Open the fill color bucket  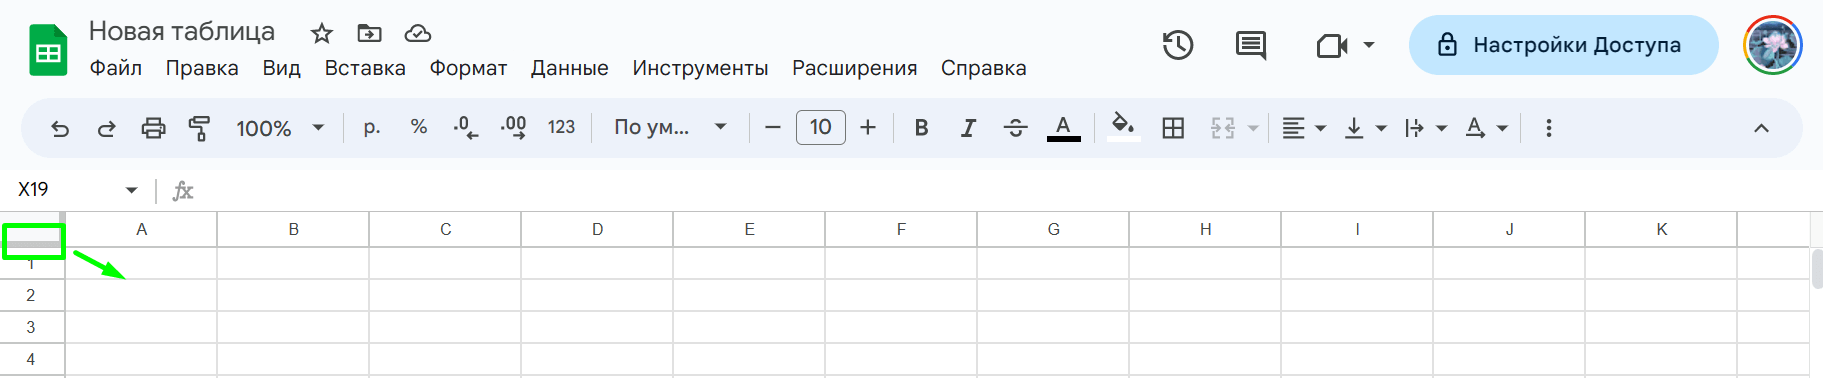click(x=1123, y=128)
